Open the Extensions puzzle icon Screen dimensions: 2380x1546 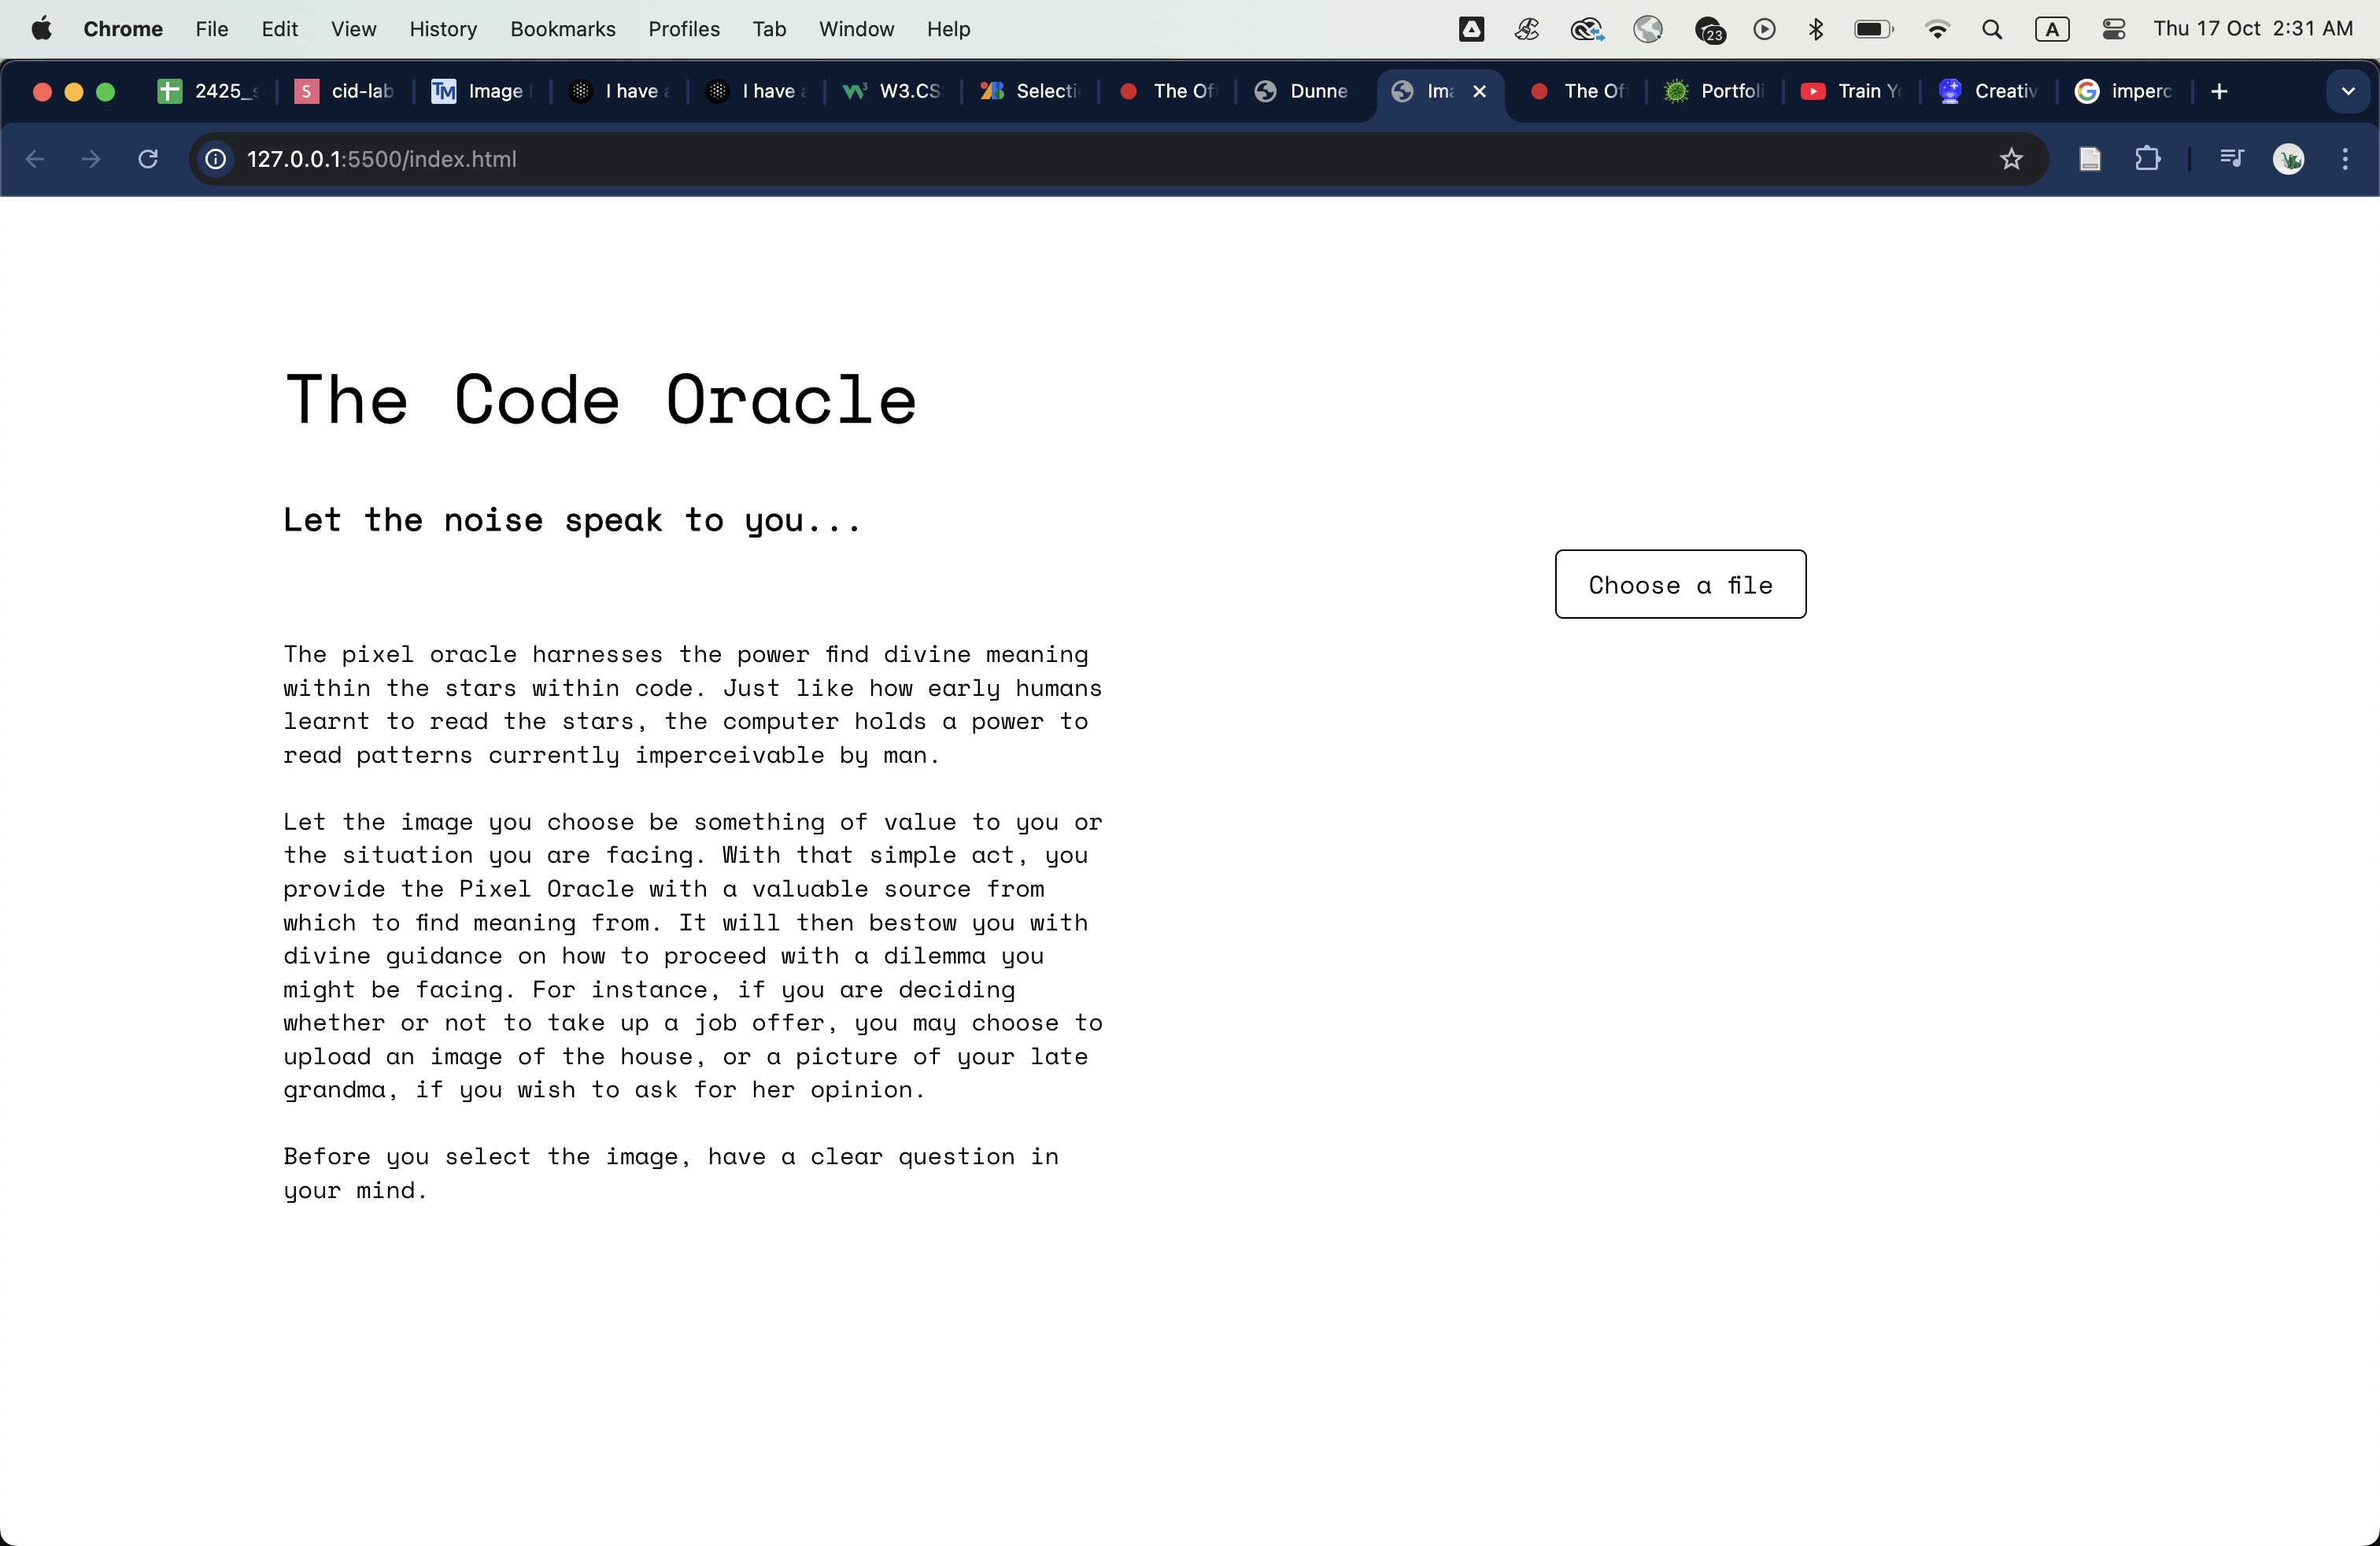pyautogui.click(x=2147, y=159)
